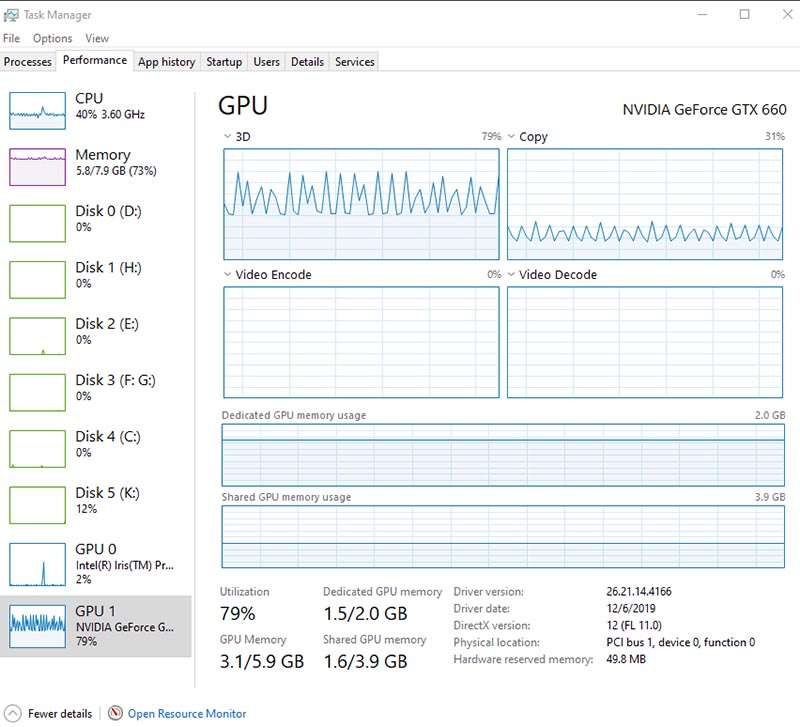This screenshot has height=727, width=800.
Task: Select the Disk 3 (F: G:) entry
Action: [x=96, y=392]
